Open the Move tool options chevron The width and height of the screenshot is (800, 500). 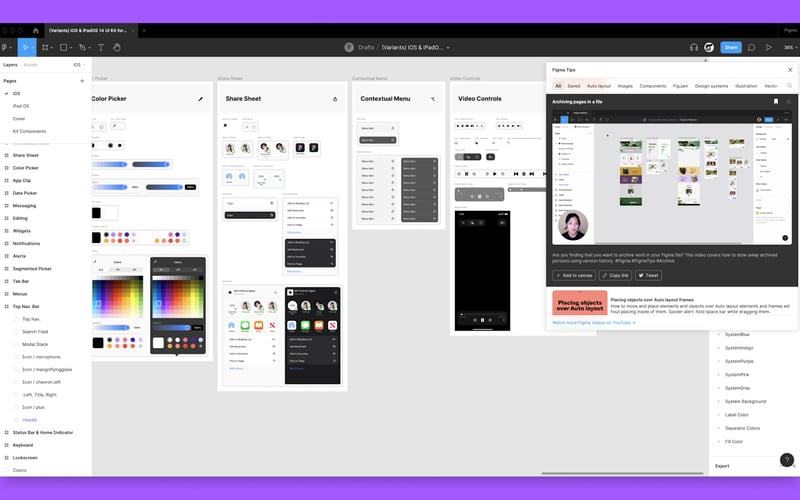point(33,47)
